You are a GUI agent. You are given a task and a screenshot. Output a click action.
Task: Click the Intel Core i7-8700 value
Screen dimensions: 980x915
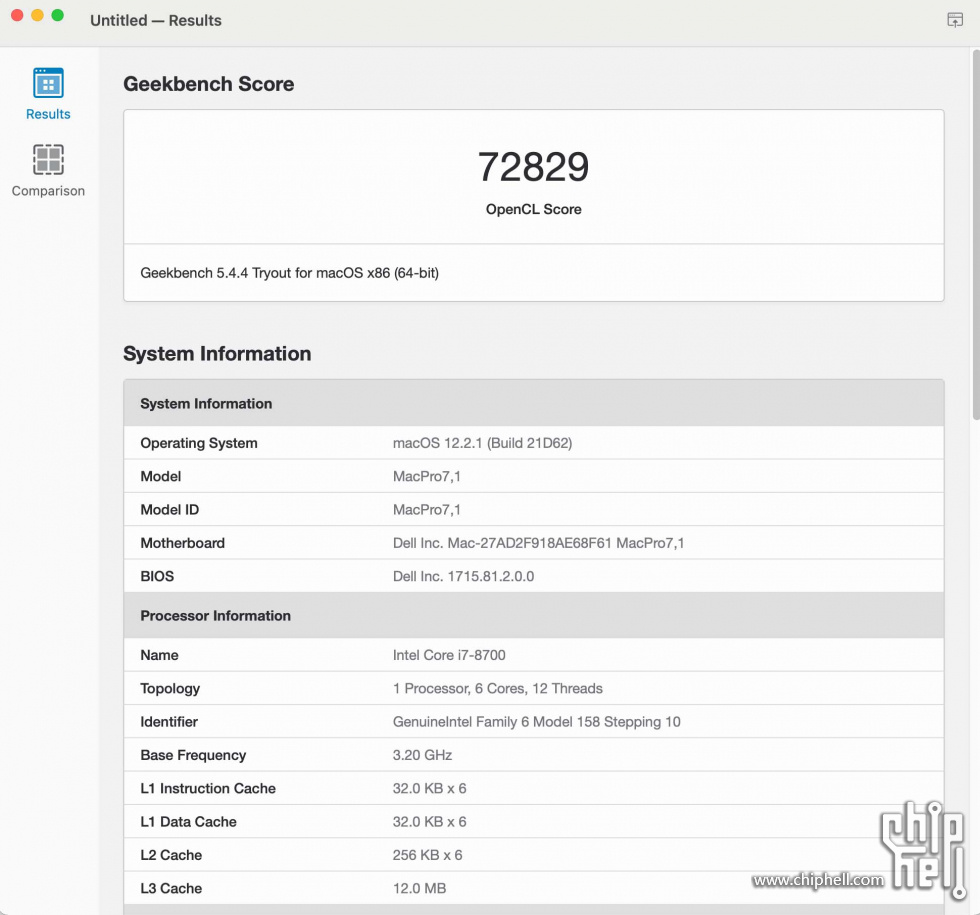[x=449, y=655]
